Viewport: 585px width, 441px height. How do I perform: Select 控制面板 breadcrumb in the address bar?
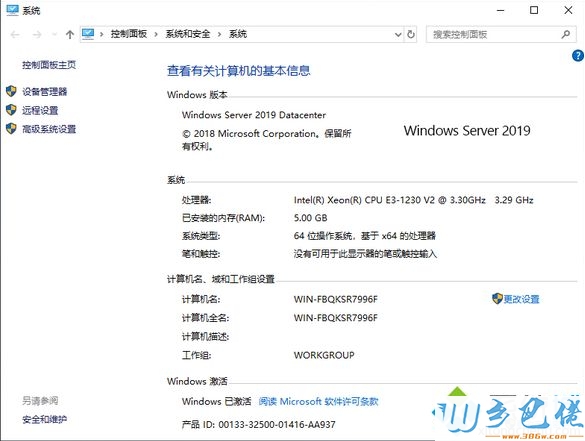129,34
